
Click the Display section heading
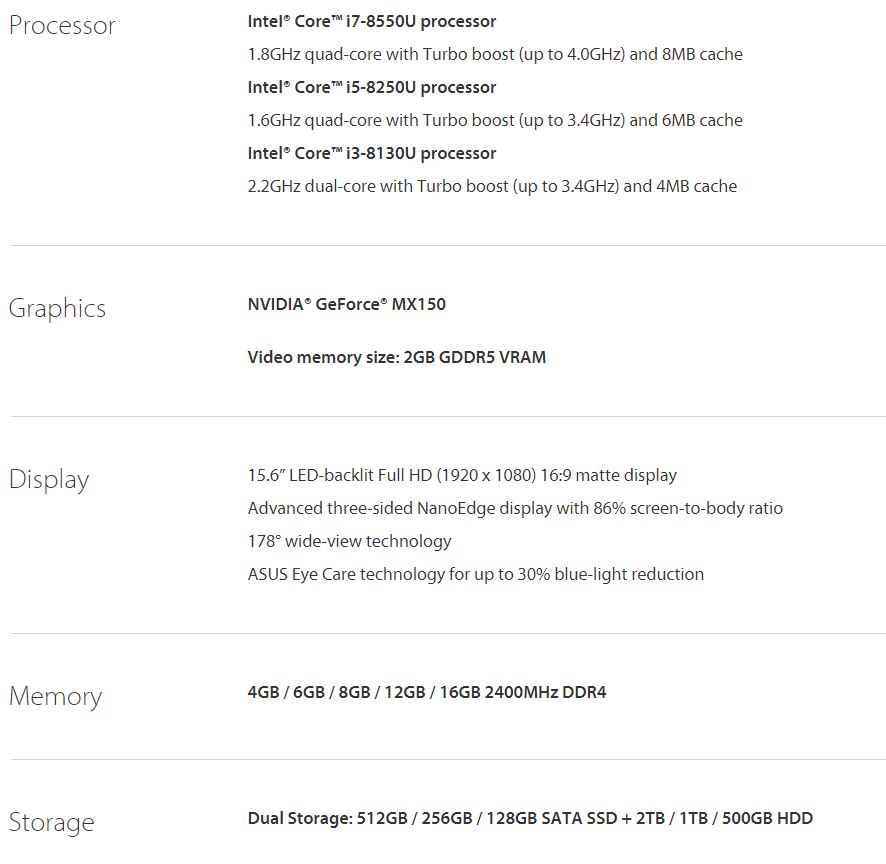tap(49, 480)
